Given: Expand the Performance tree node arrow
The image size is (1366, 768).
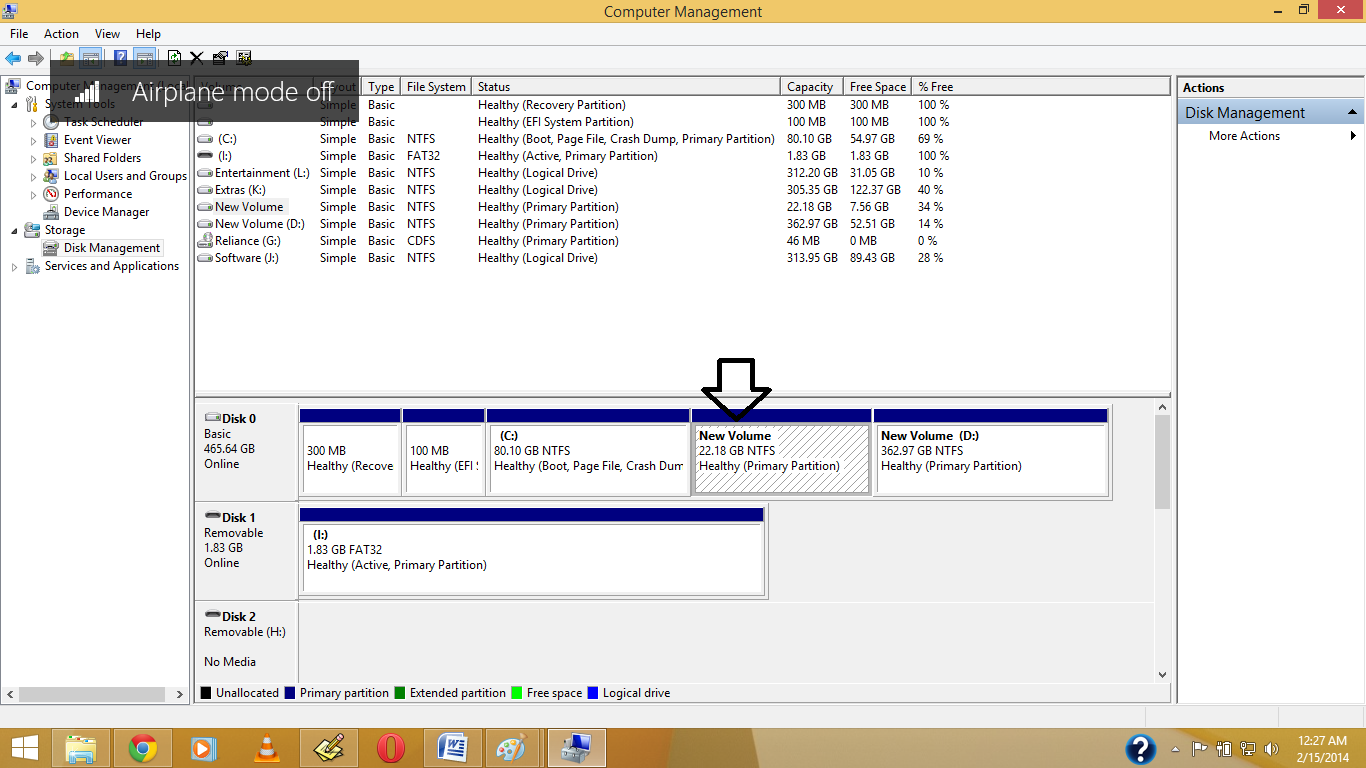Looking at the screenshot, I should tap(33, 194).
